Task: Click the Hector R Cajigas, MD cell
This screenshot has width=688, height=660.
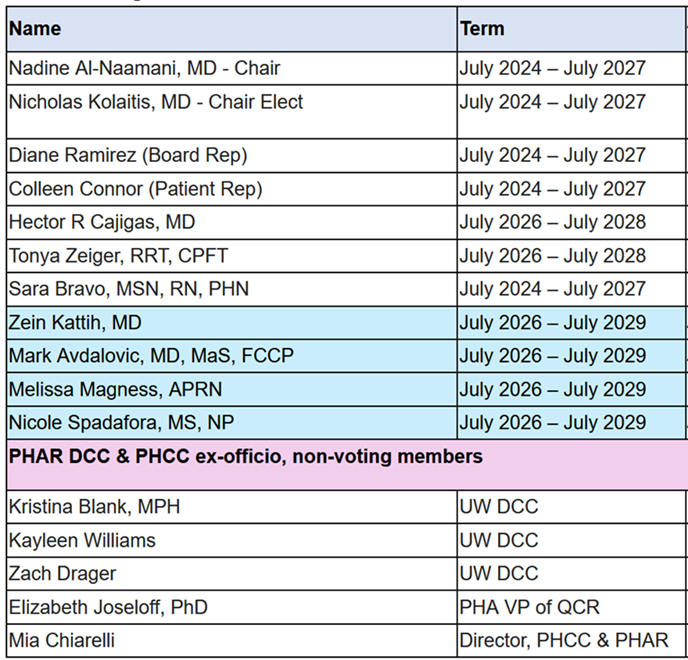Action: (232, 222)
